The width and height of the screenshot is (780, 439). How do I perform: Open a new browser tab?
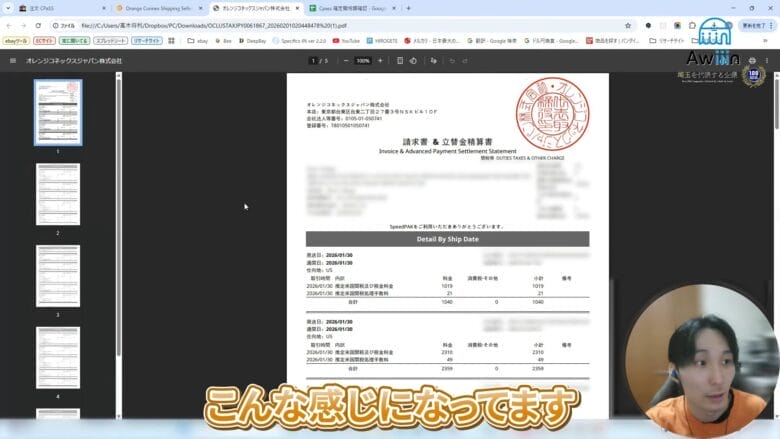point(408,8)
